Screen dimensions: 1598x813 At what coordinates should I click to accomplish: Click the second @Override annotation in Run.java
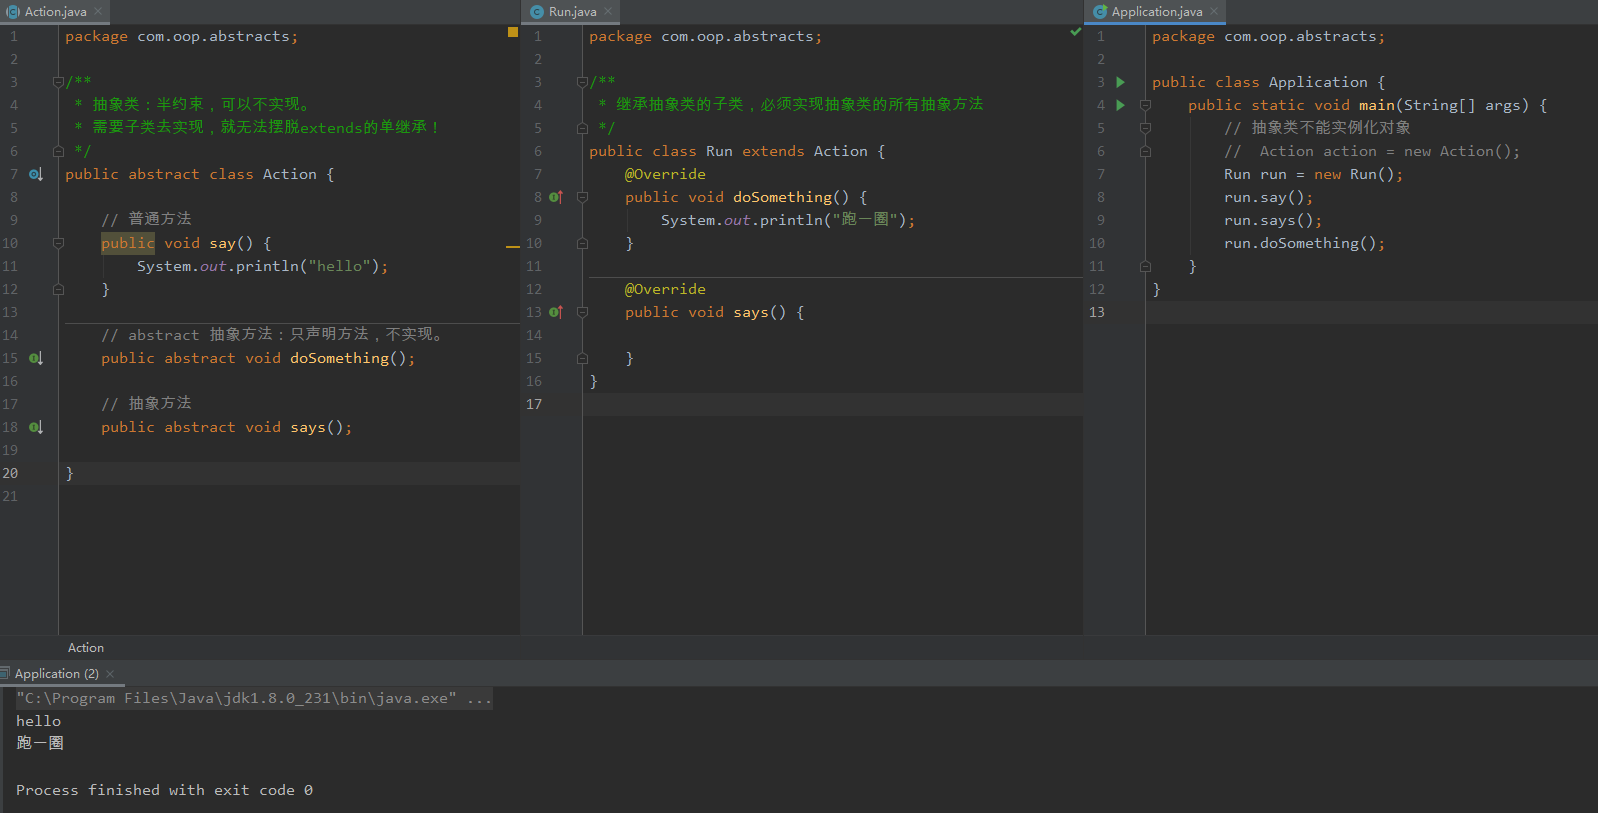665,289
